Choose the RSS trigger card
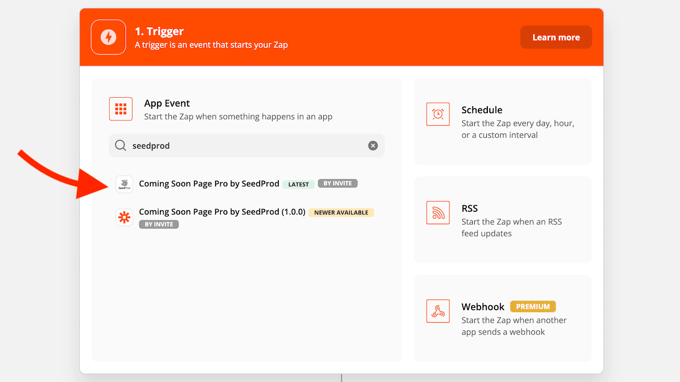Screen dimensions: 680x382 click(x=502, y=220)
